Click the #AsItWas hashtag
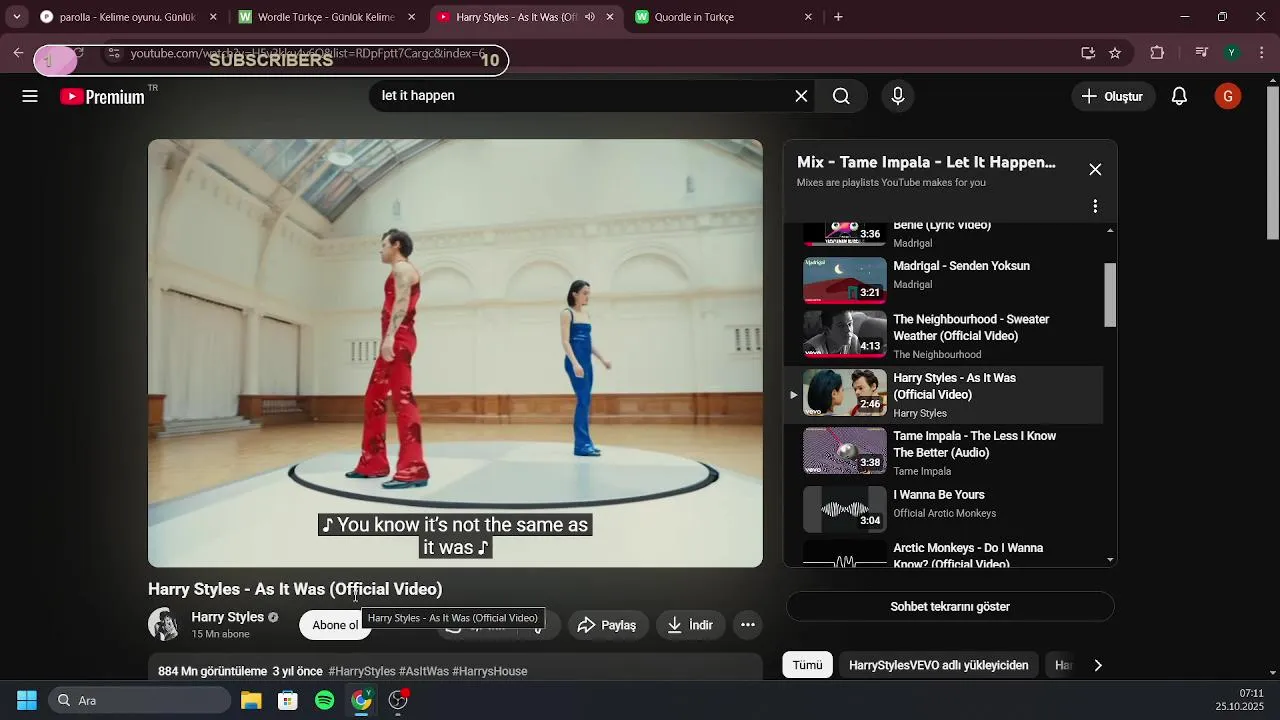1280x720 pixels. coord(424,671)
